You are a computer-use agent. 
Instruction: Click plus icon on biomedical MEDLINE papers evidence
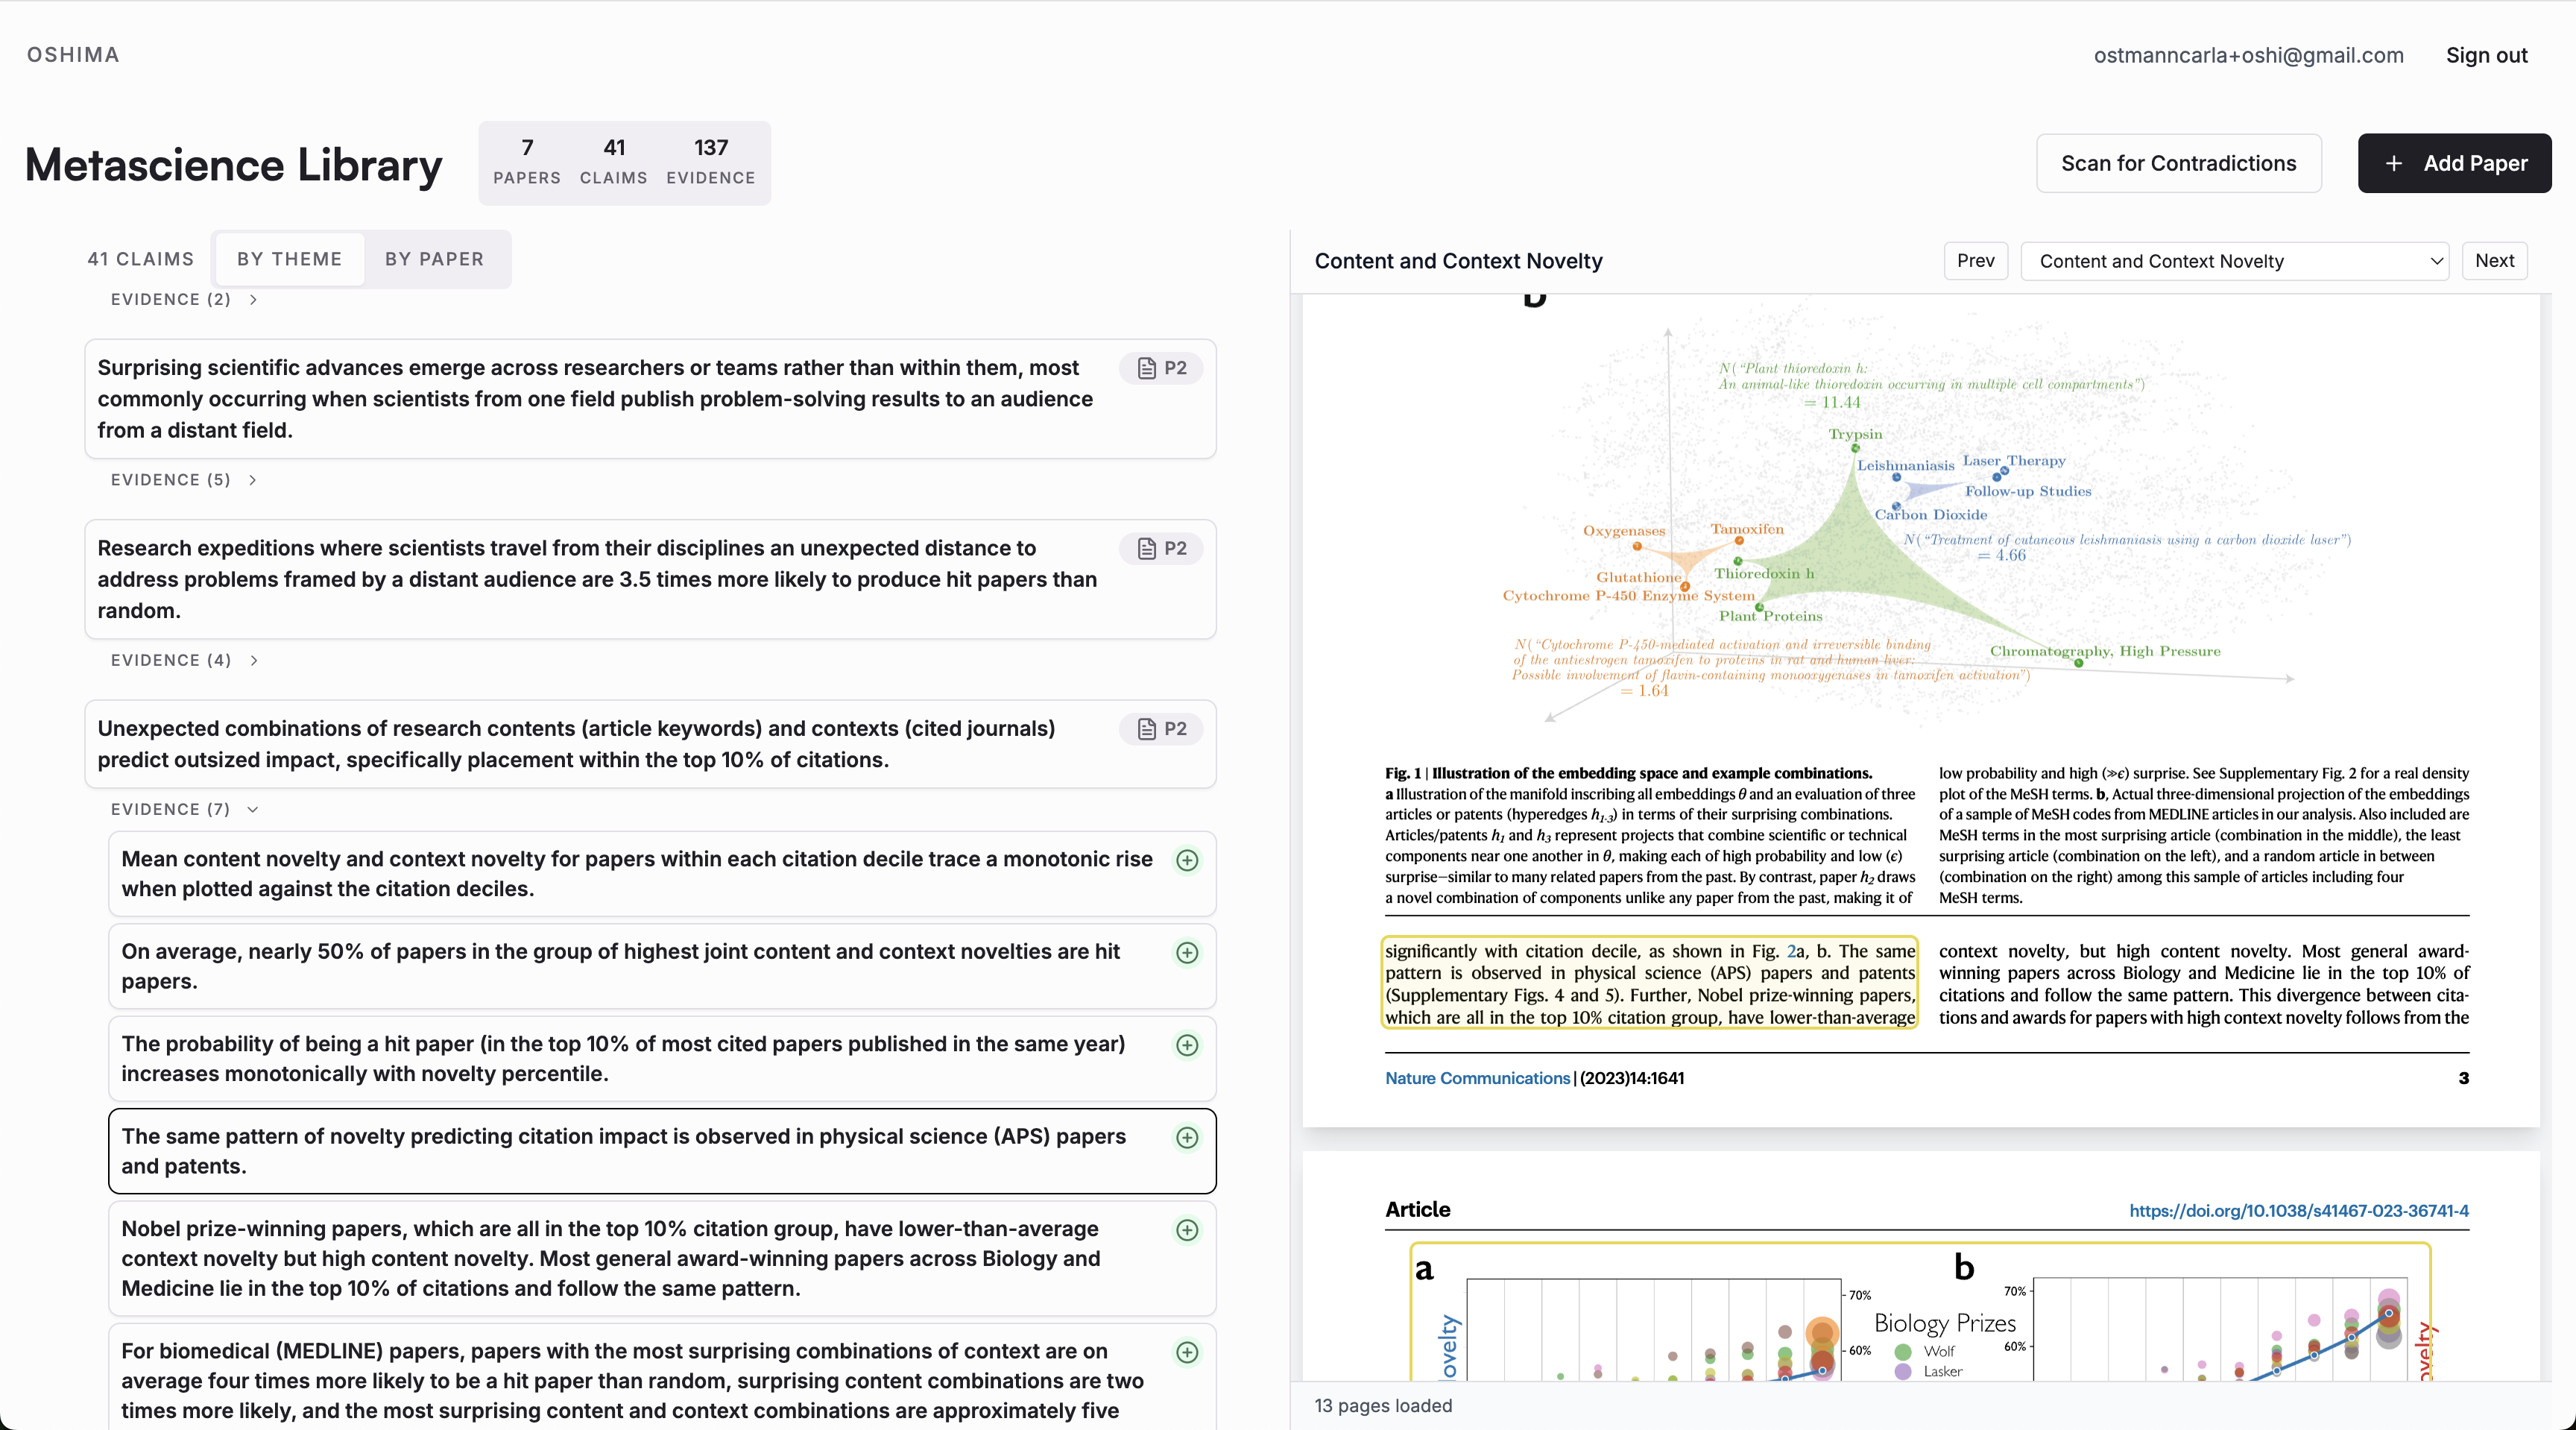tap(1187, 1352)
